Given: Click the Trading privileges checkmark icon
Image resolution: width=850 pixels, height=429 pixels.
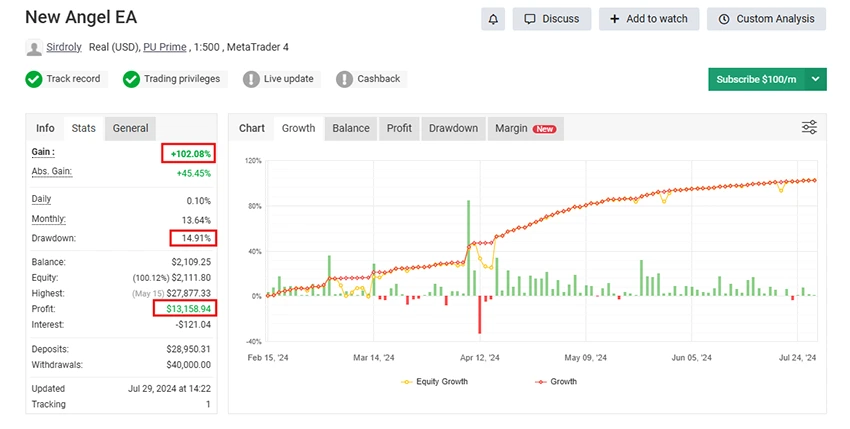Looking at the screenshot, I should point(131,79).
